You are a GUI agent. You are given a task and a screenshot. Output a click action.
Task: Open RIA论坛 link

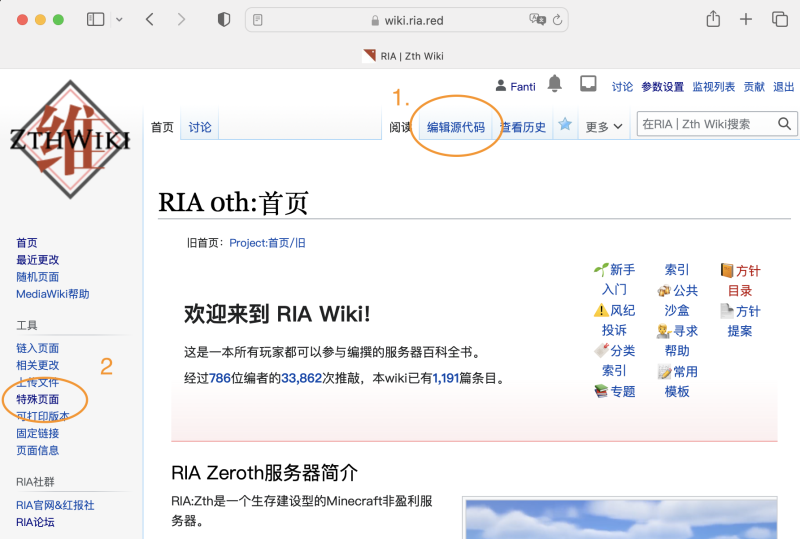(35, 522)
